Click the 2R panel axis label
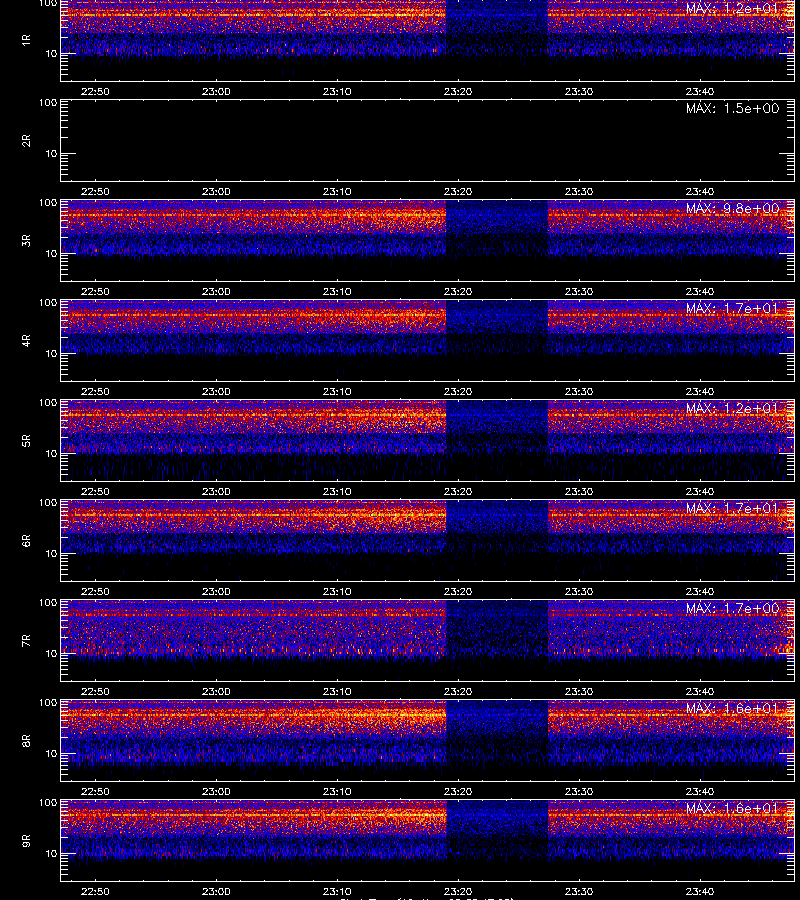Viewport: 800px width, 900px height. (x=26, y=141)
